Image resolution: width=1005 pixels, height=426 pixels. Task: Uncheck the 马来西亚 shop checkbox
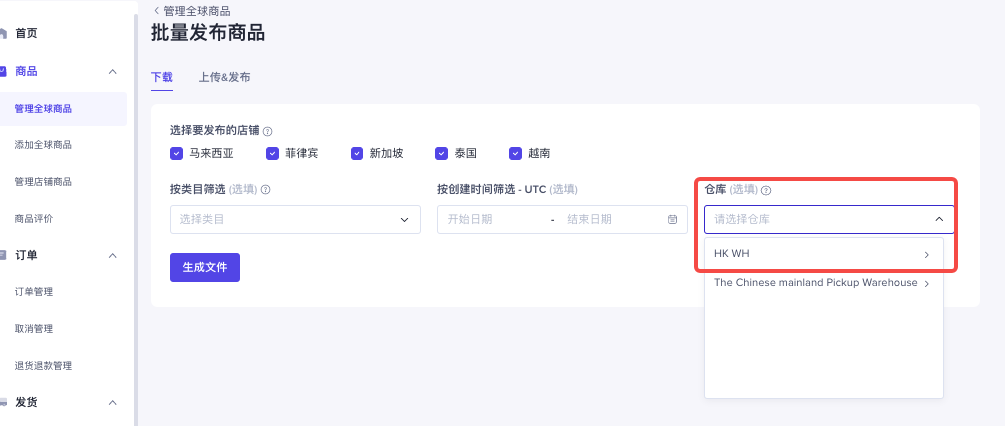(x=176, y=154)
